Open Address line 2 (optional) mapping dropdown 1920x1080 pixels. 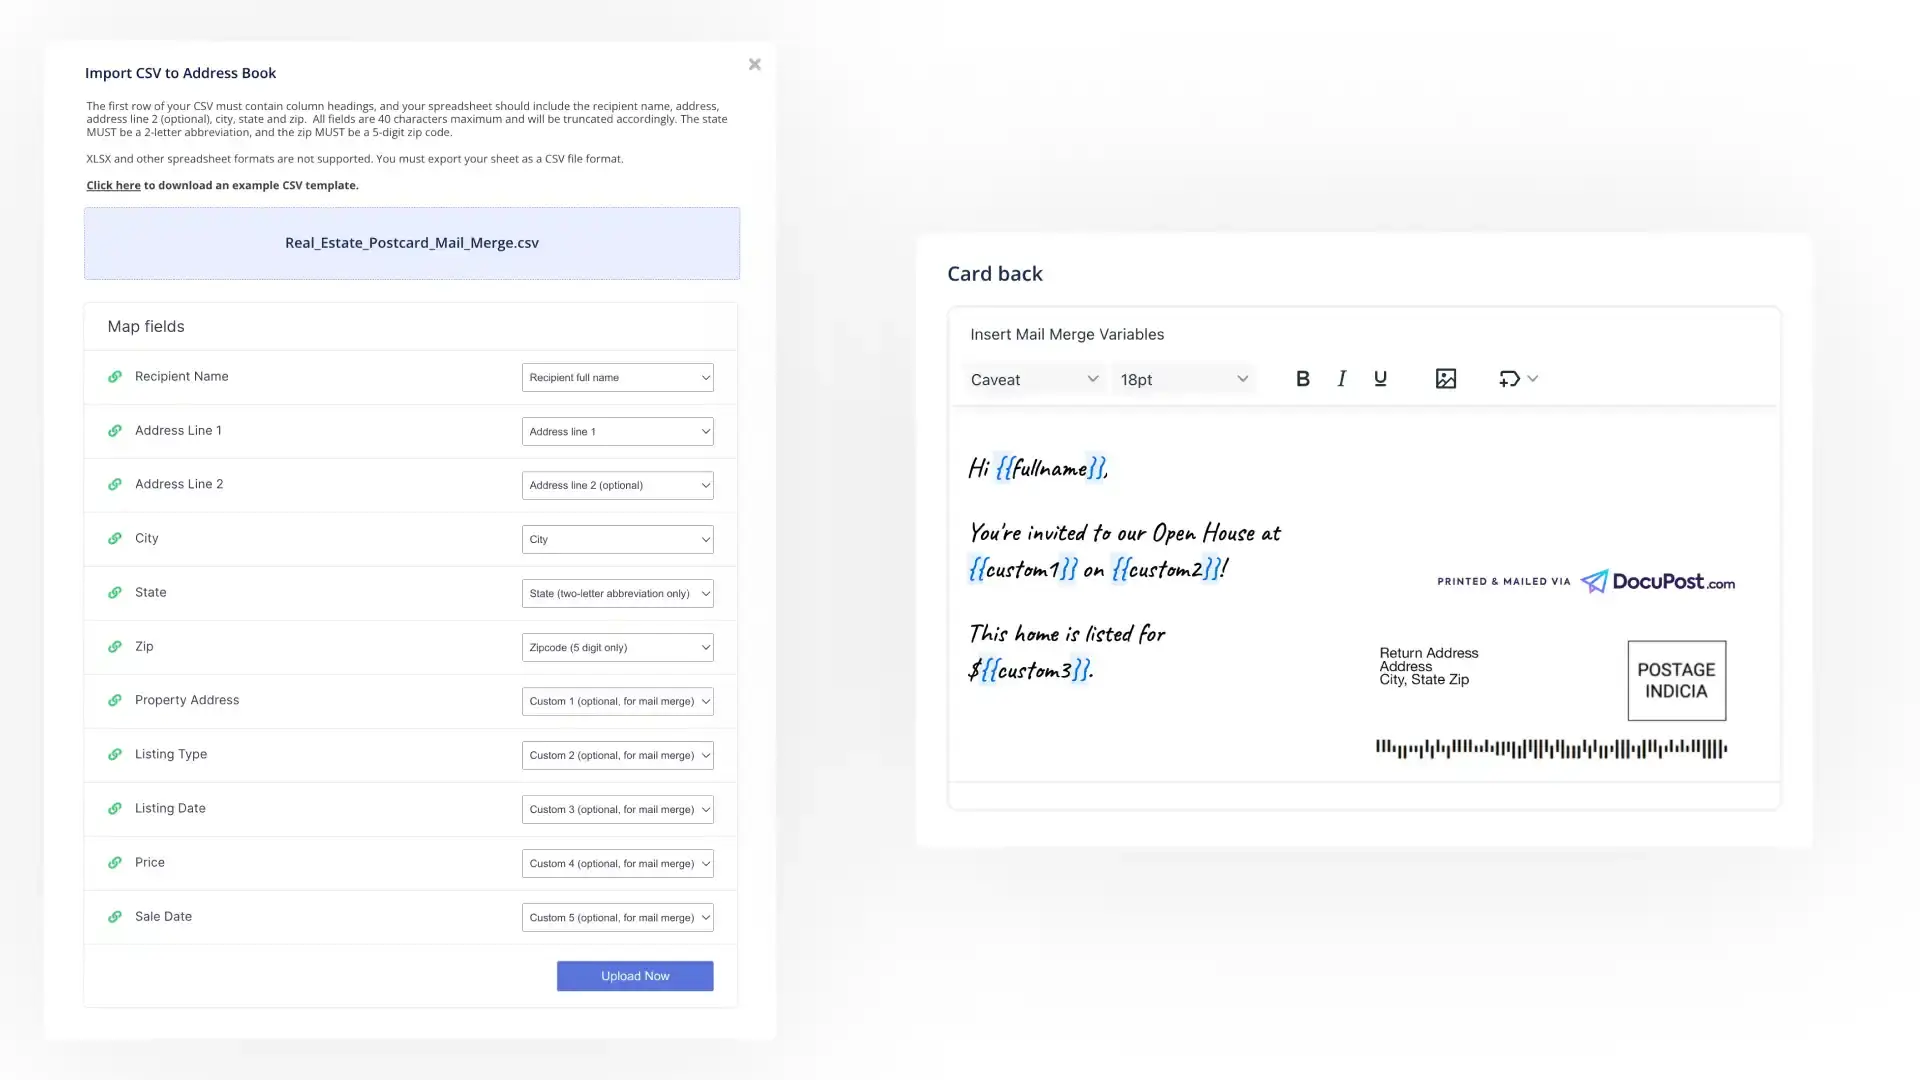coord(617,485)
